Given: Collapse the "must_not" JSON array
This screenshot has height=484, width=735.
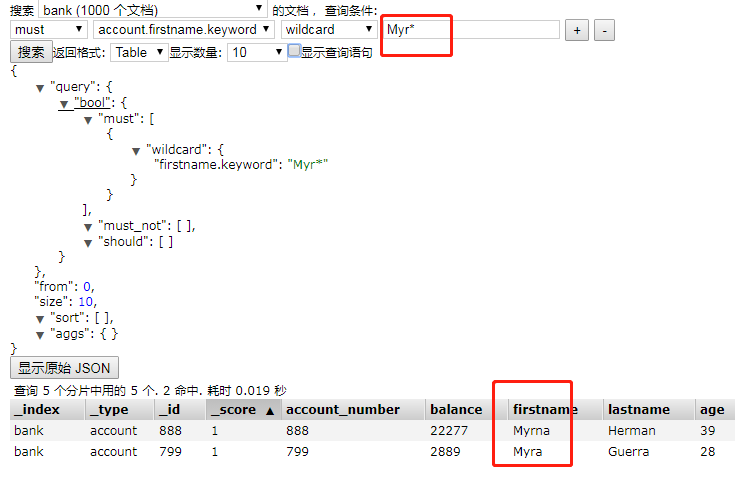Looking at the screenshot, I should (88, 227).
